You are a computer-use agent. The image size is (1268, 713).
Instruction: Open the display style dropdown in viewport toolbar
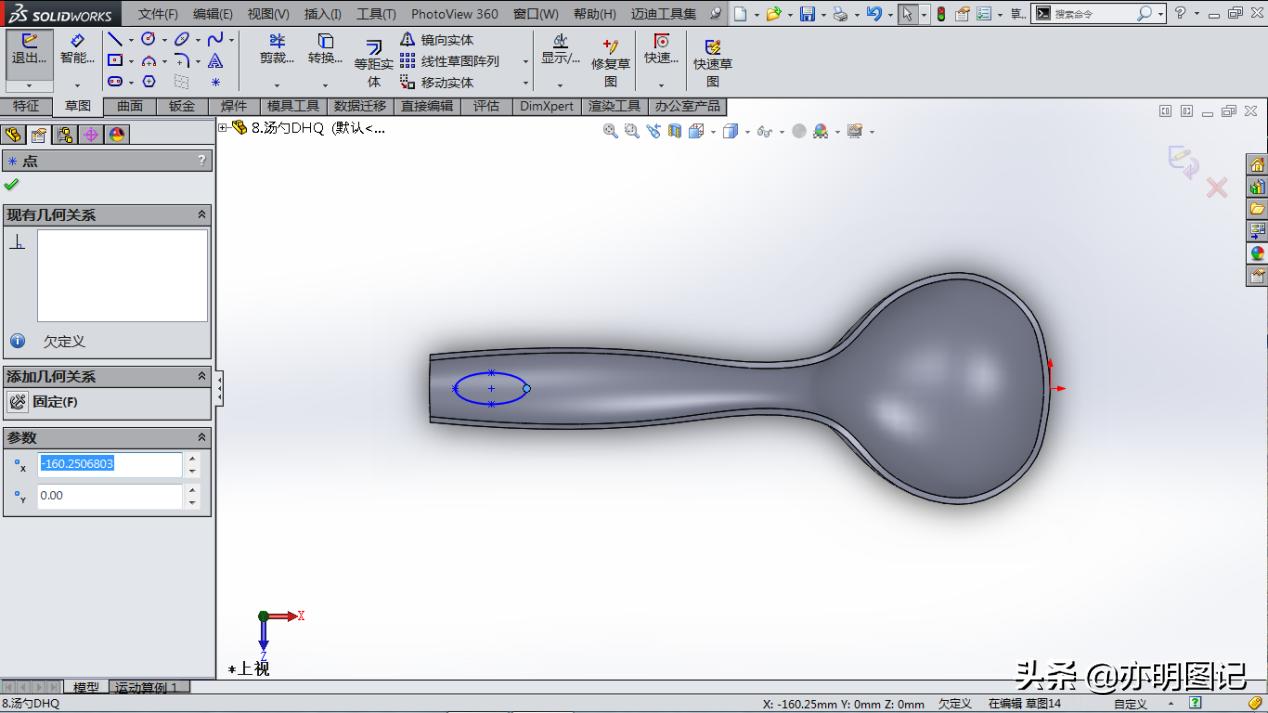tap(747, 131)
